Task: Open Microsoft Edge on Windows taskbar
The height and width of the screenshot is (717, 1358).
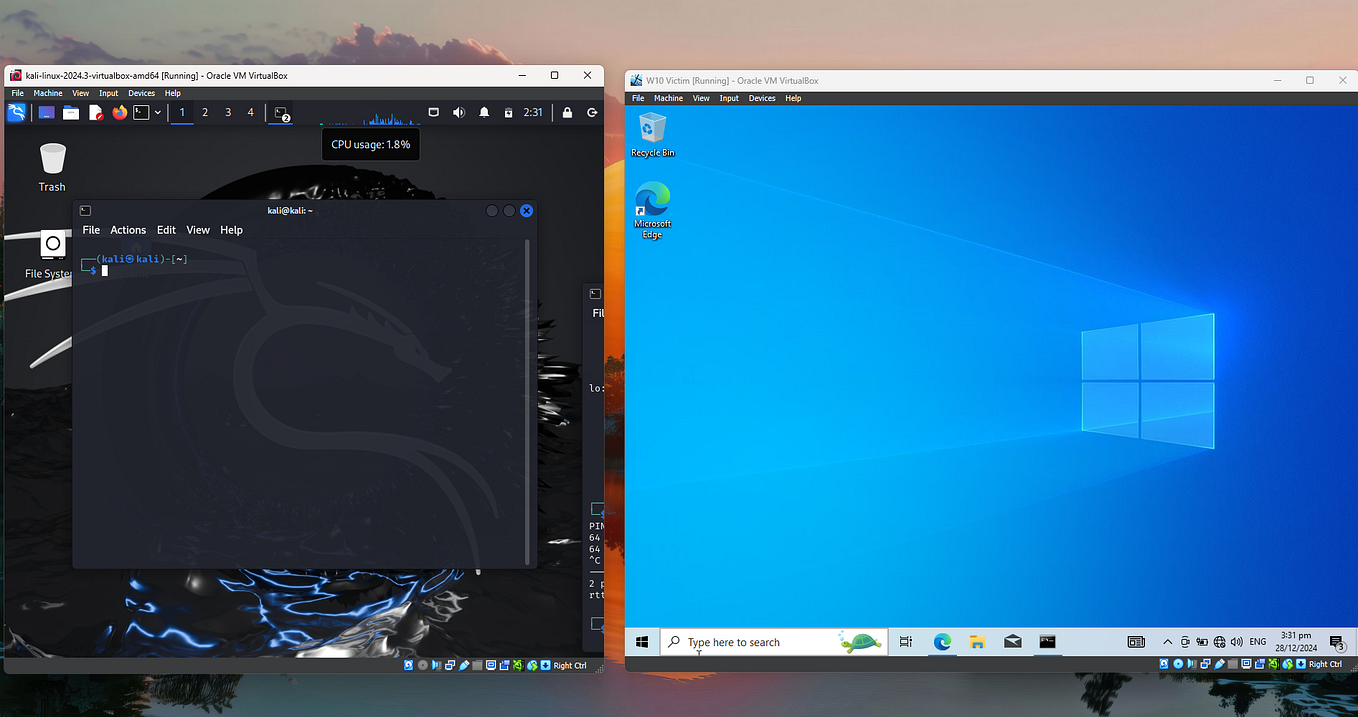Action: click(942, 642)
